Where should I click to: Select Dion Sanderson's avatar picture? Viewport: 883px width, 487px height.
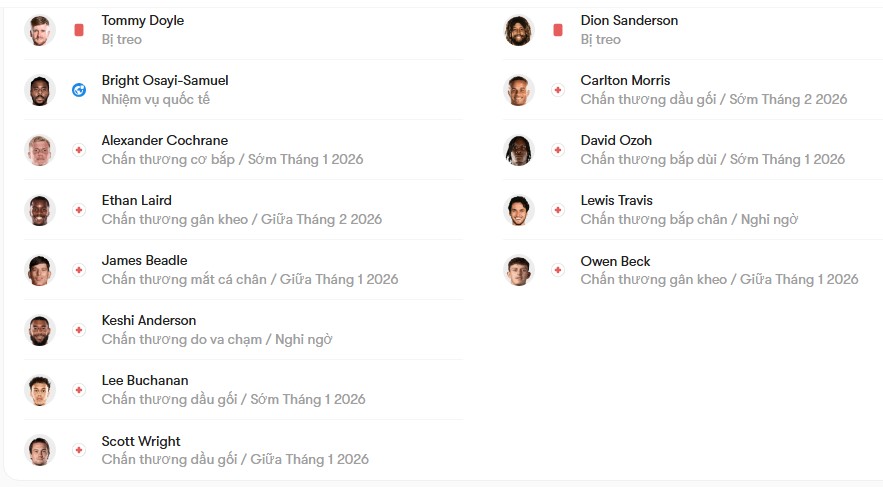(x=519, y=30)
